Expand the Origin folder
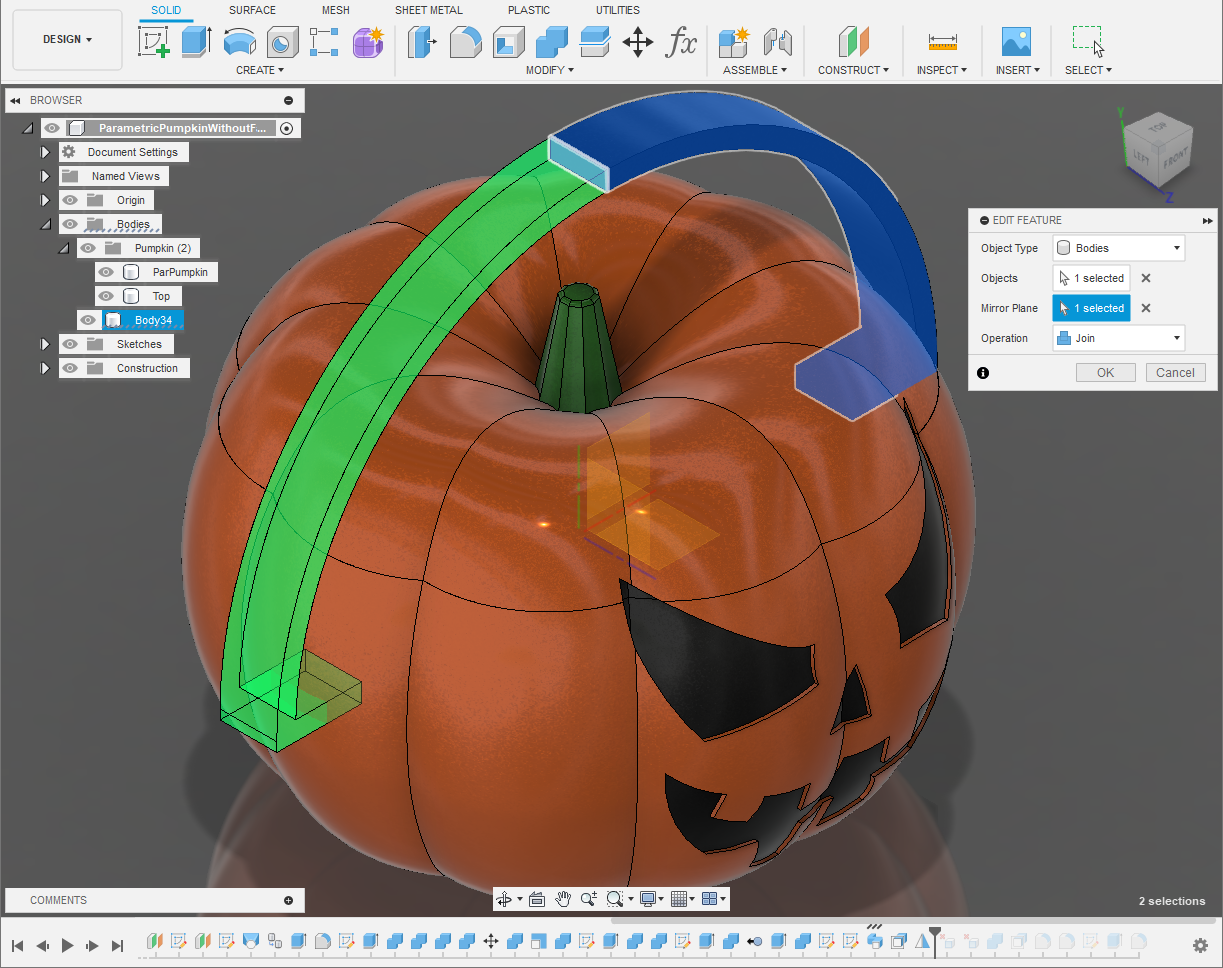This screenshot has height=968, width=1223. coord(45,200)
